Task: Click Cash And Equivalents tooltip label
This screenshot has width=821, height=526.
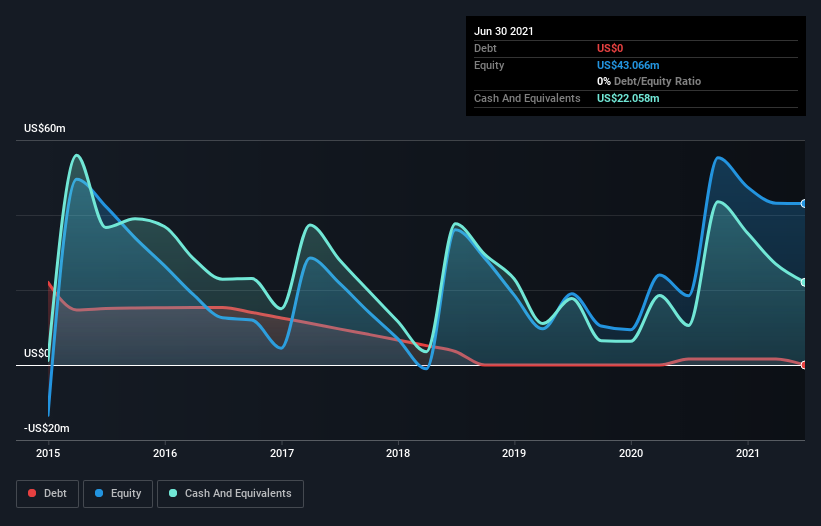Action: [x=527, y=98]
